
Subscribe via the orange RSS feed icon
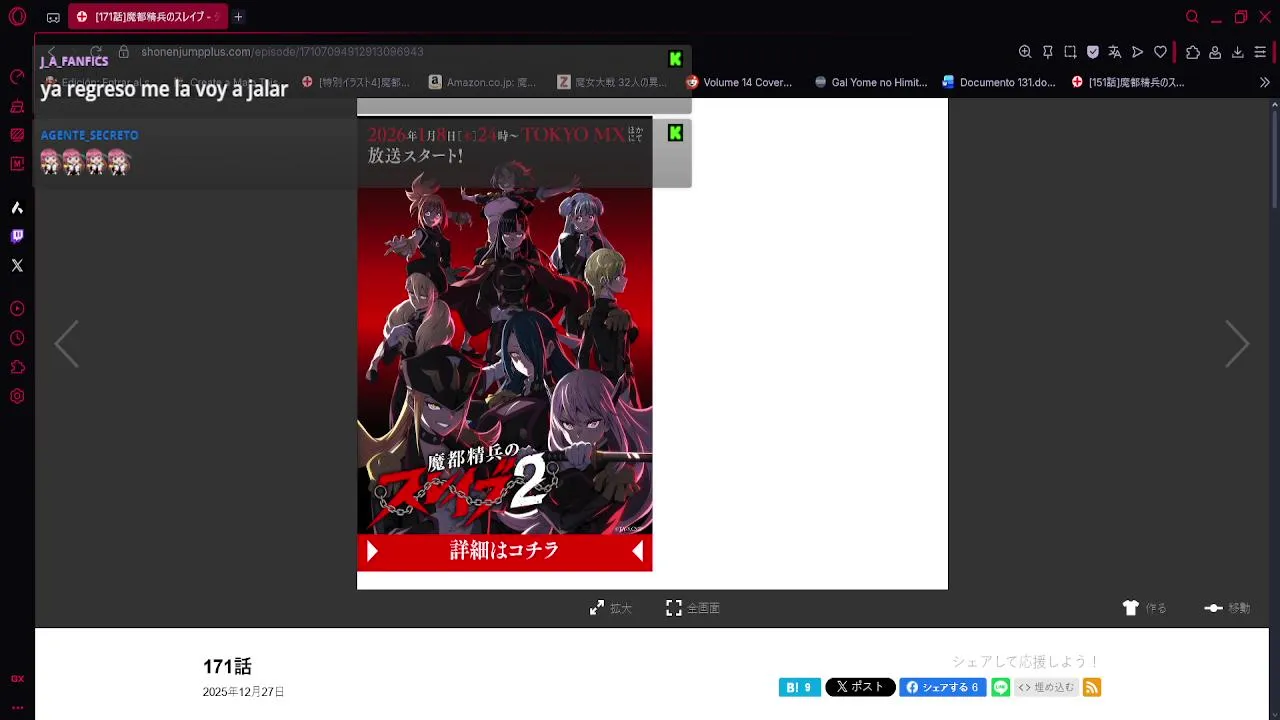point(1092,687)
